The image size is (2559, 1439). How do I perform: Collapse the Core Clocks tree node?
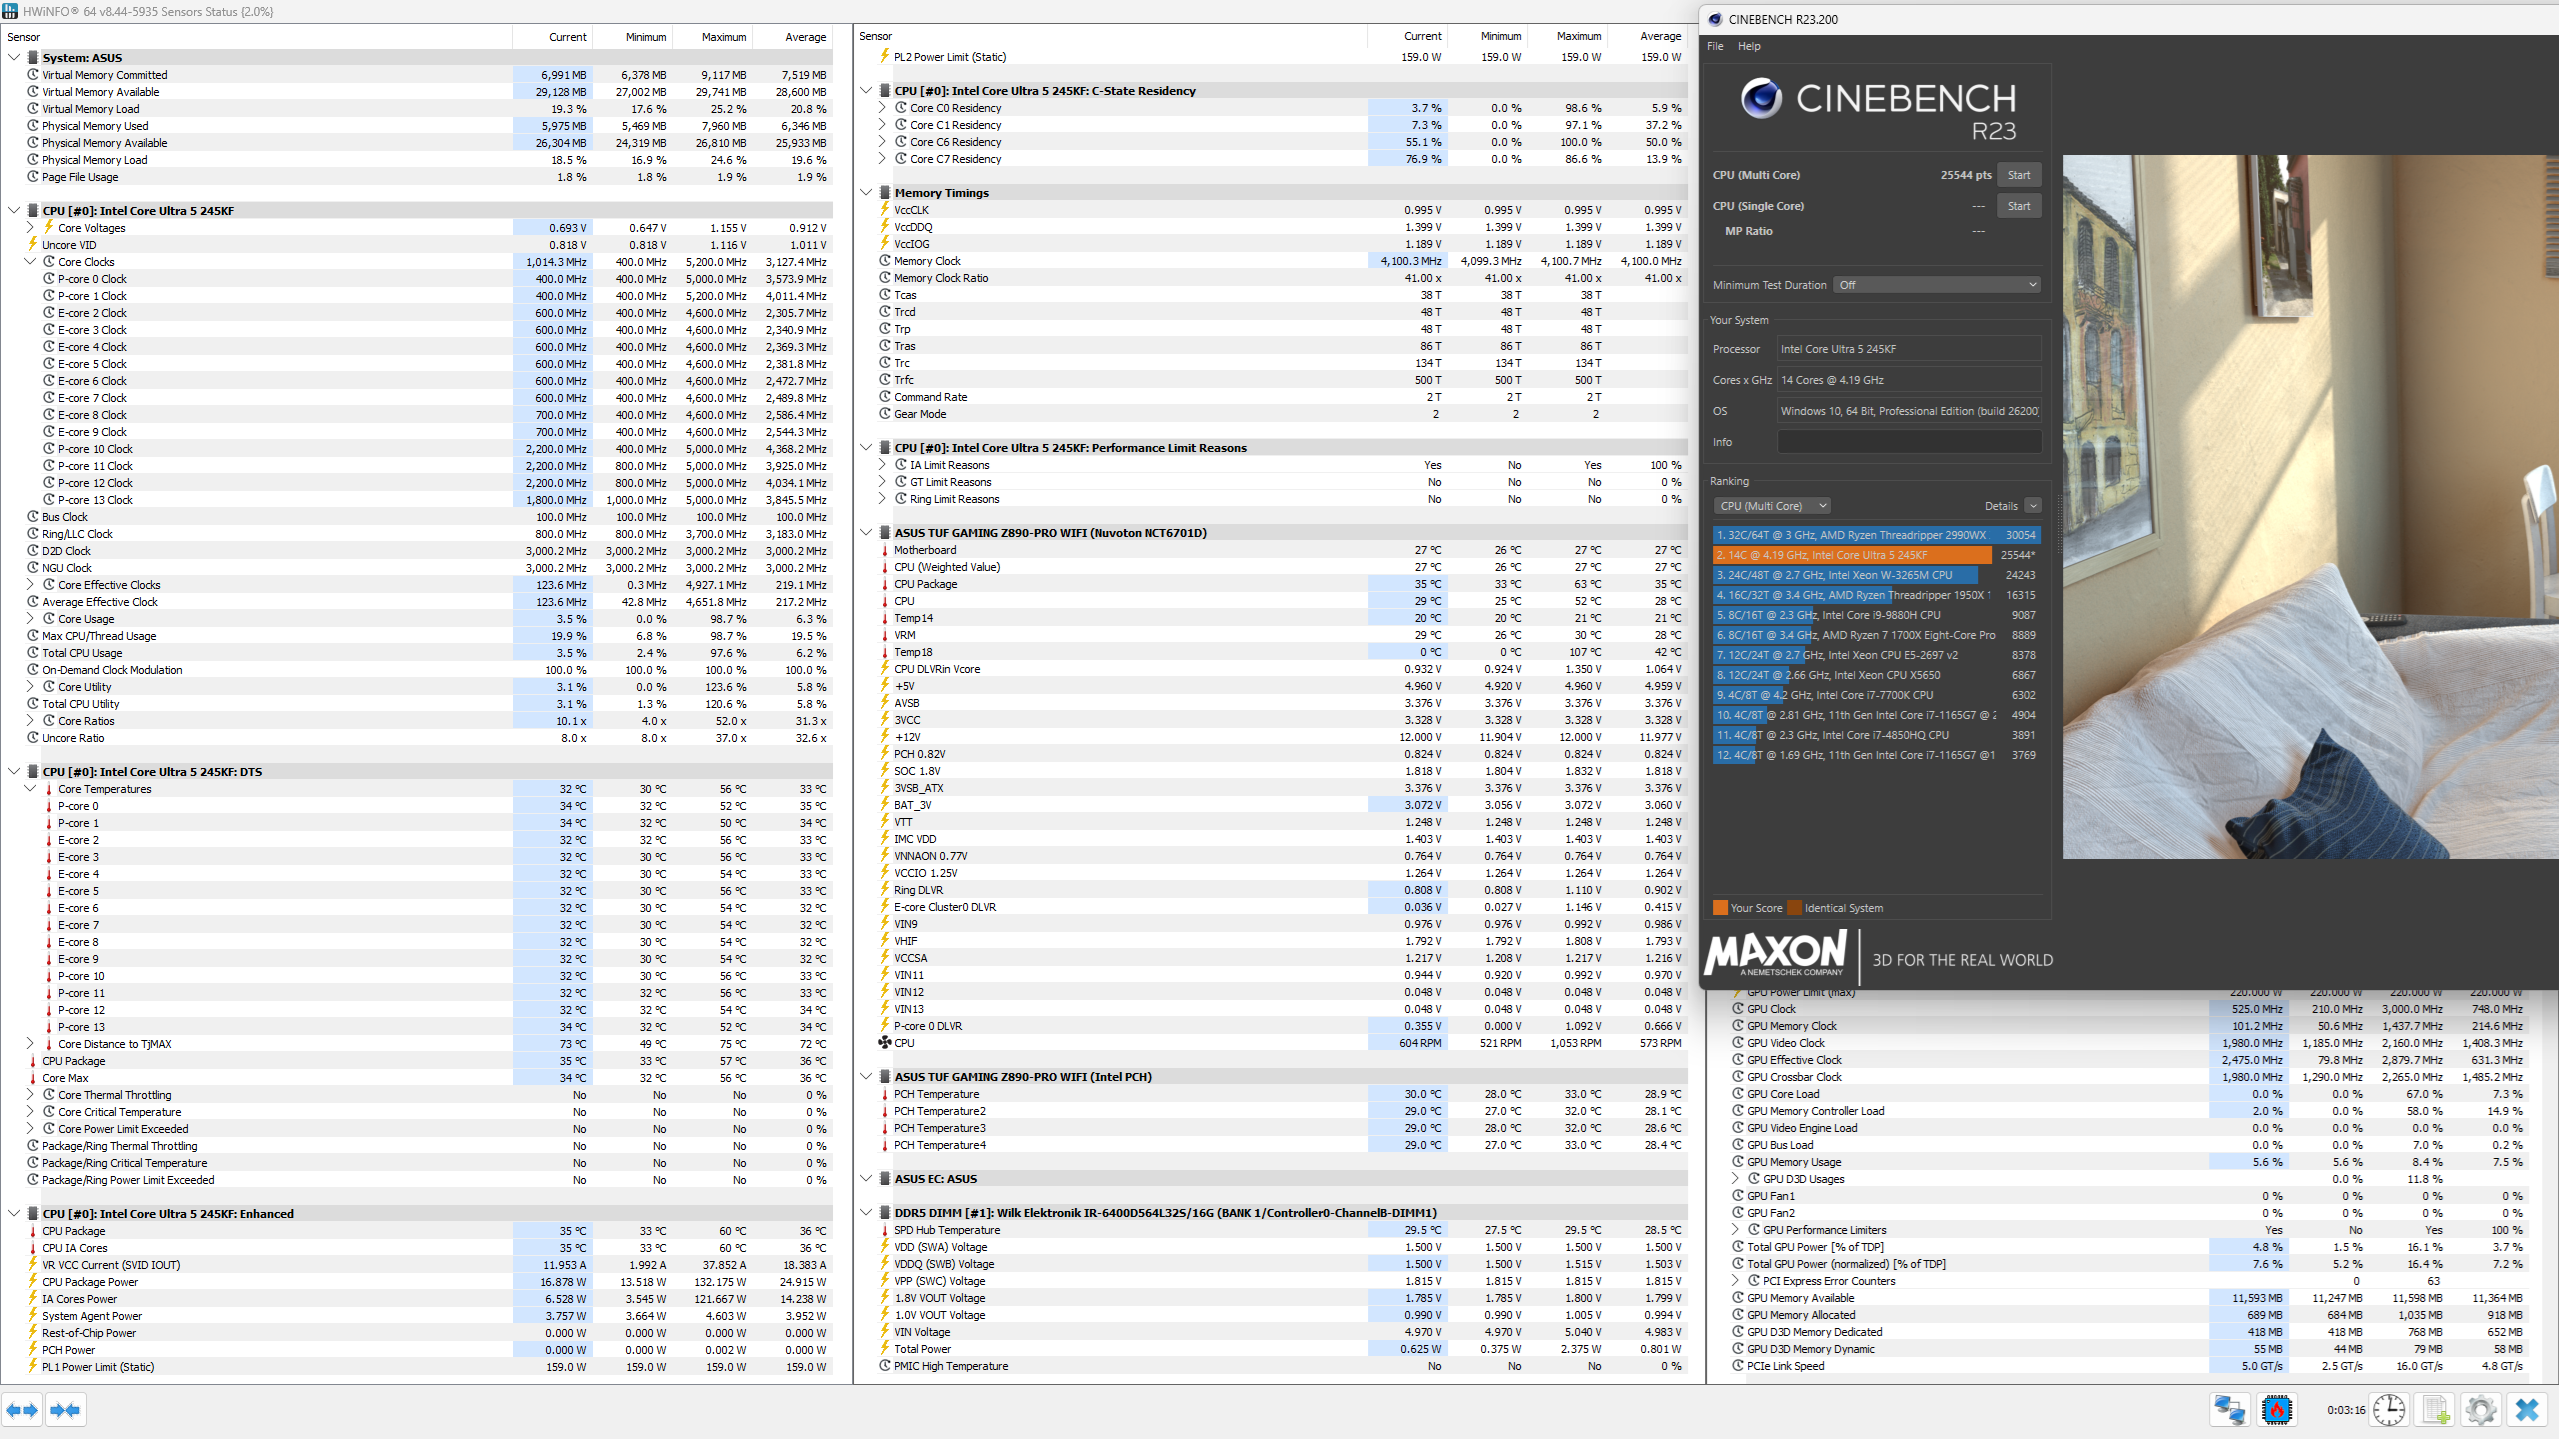(30, 262)
